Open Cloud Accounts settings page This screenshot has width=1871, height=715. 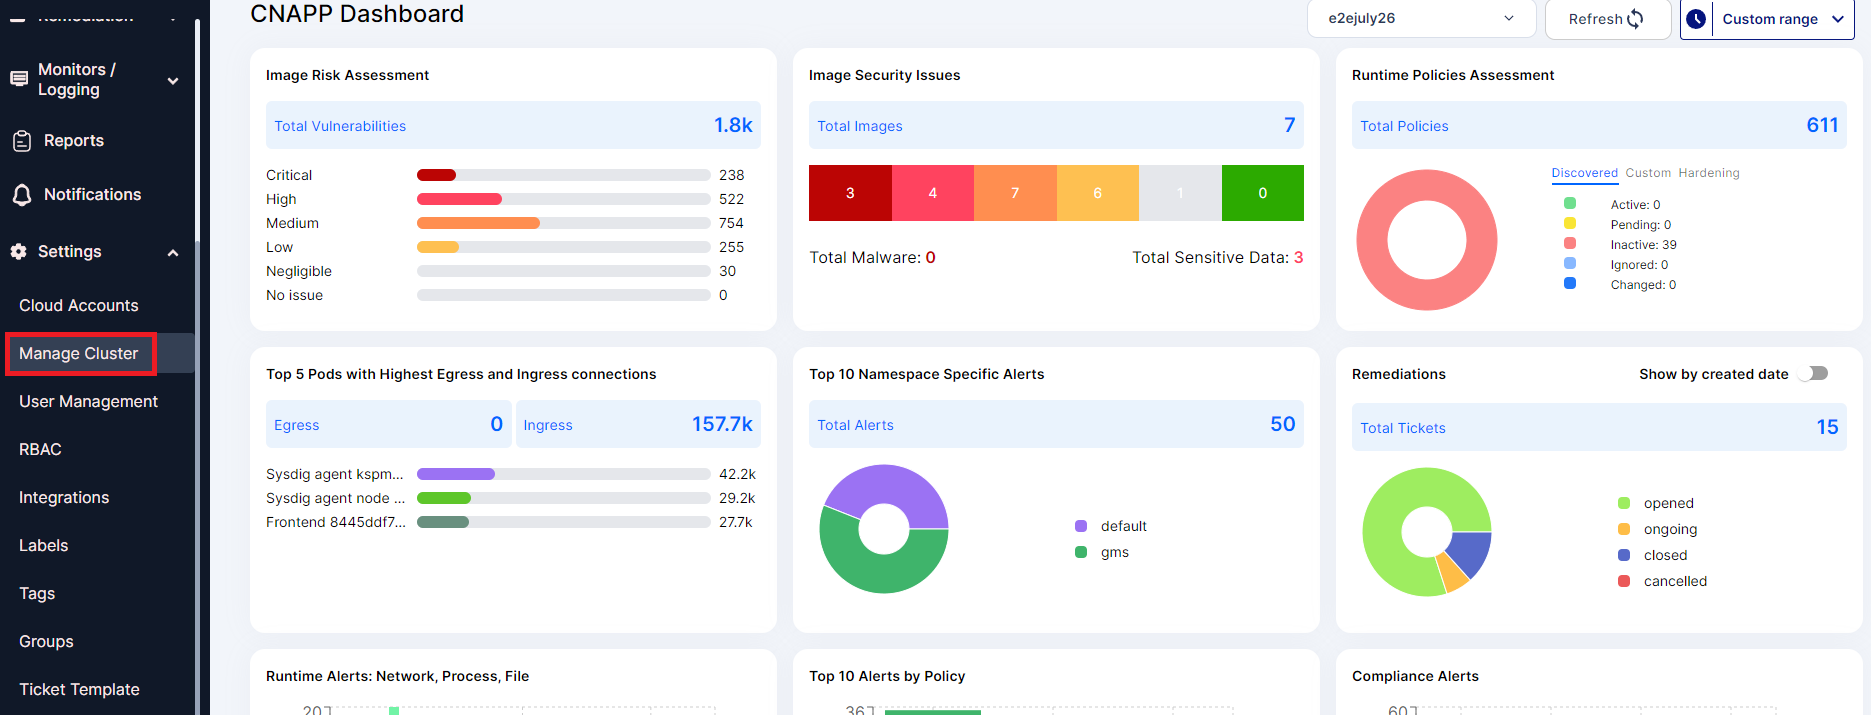[79, 306]
